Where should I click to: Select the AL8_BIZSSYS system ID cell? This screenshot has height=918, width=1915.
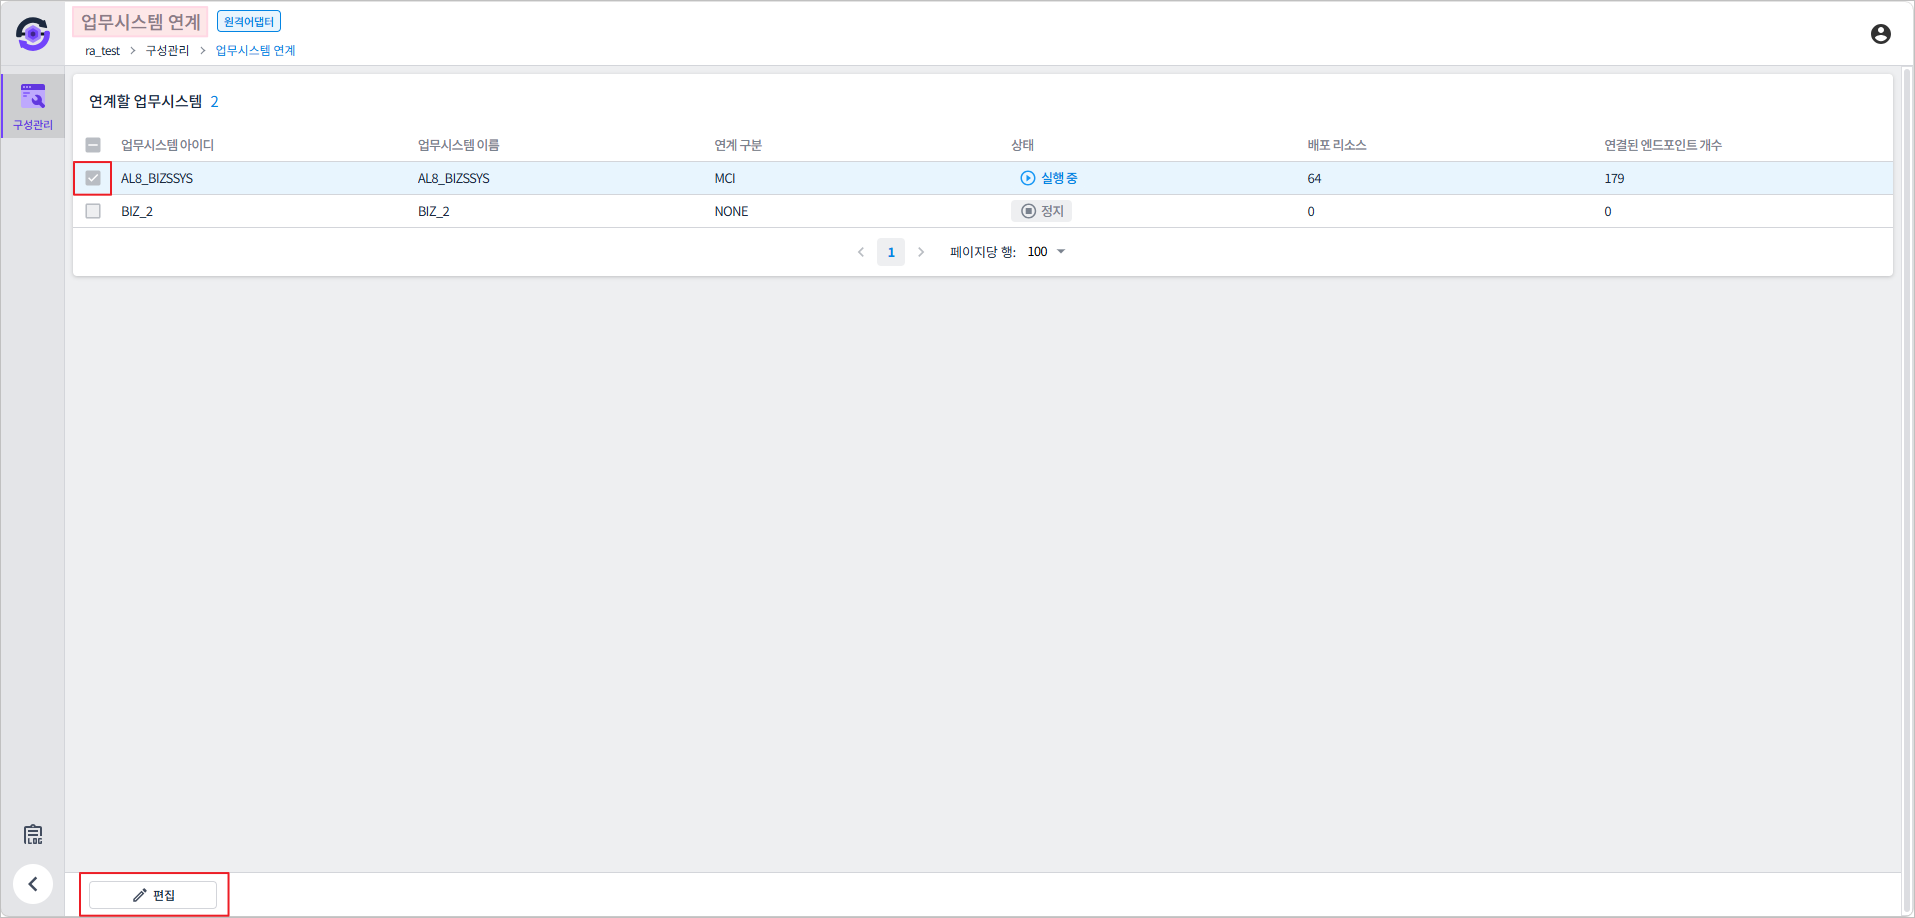pos(157,178)
